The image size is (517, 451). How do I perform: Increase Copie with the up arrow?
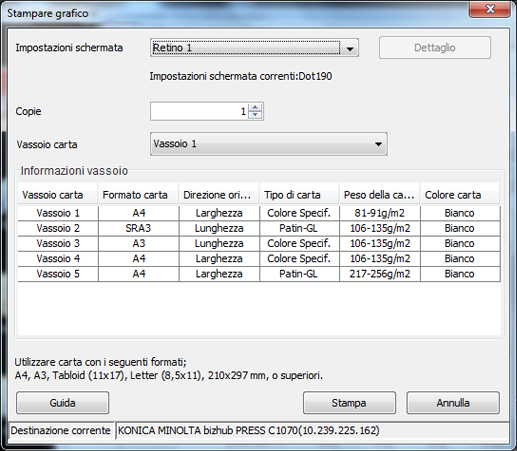tap(255, 107)
